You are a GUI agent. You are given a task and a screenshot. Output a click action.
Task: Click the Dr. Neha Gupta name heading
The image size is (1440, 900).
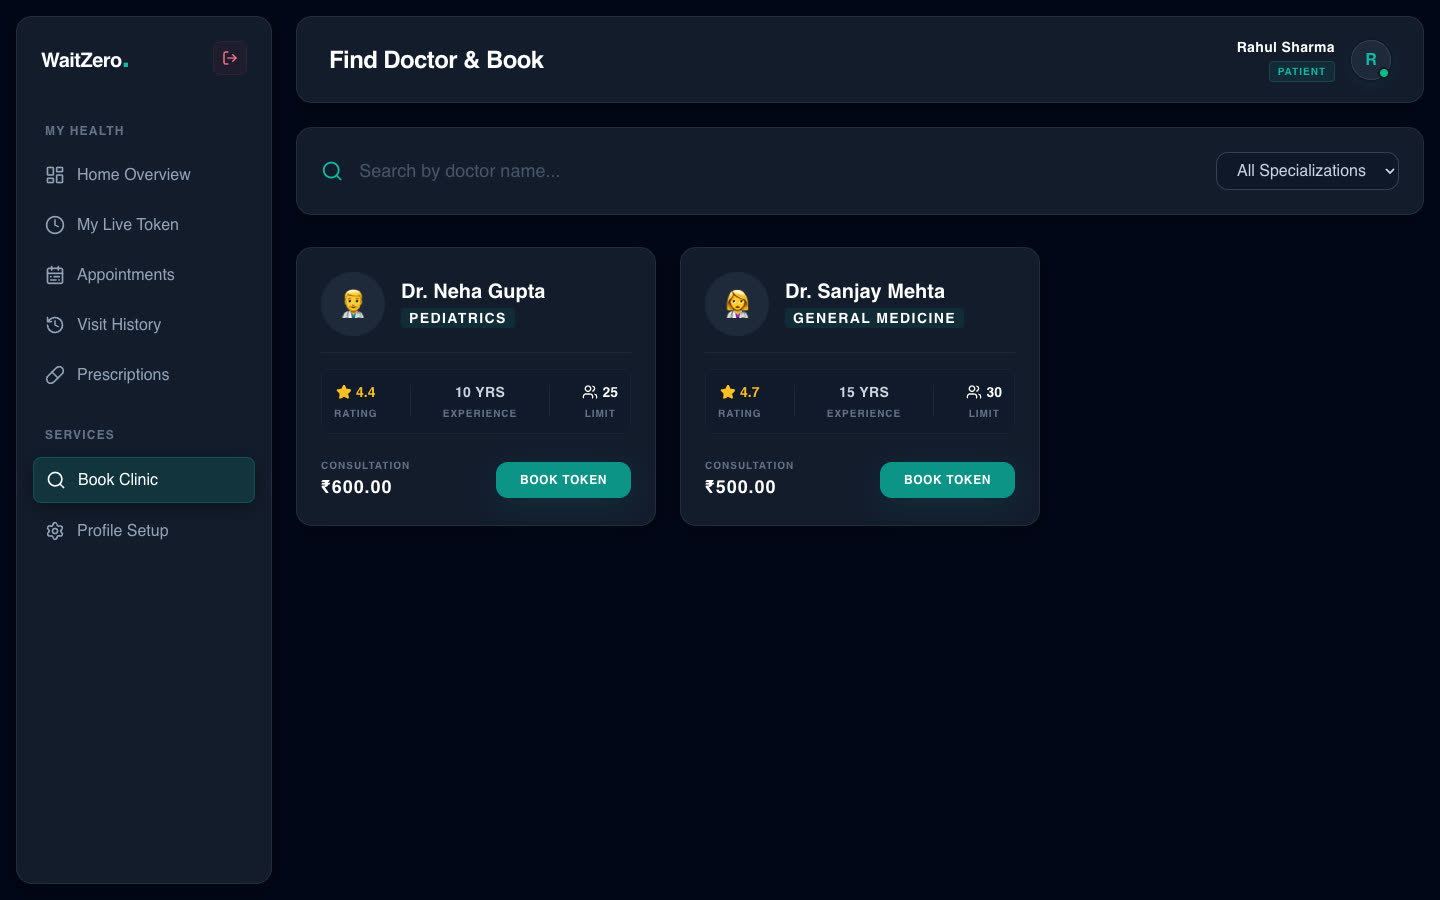tap(473, 291)
